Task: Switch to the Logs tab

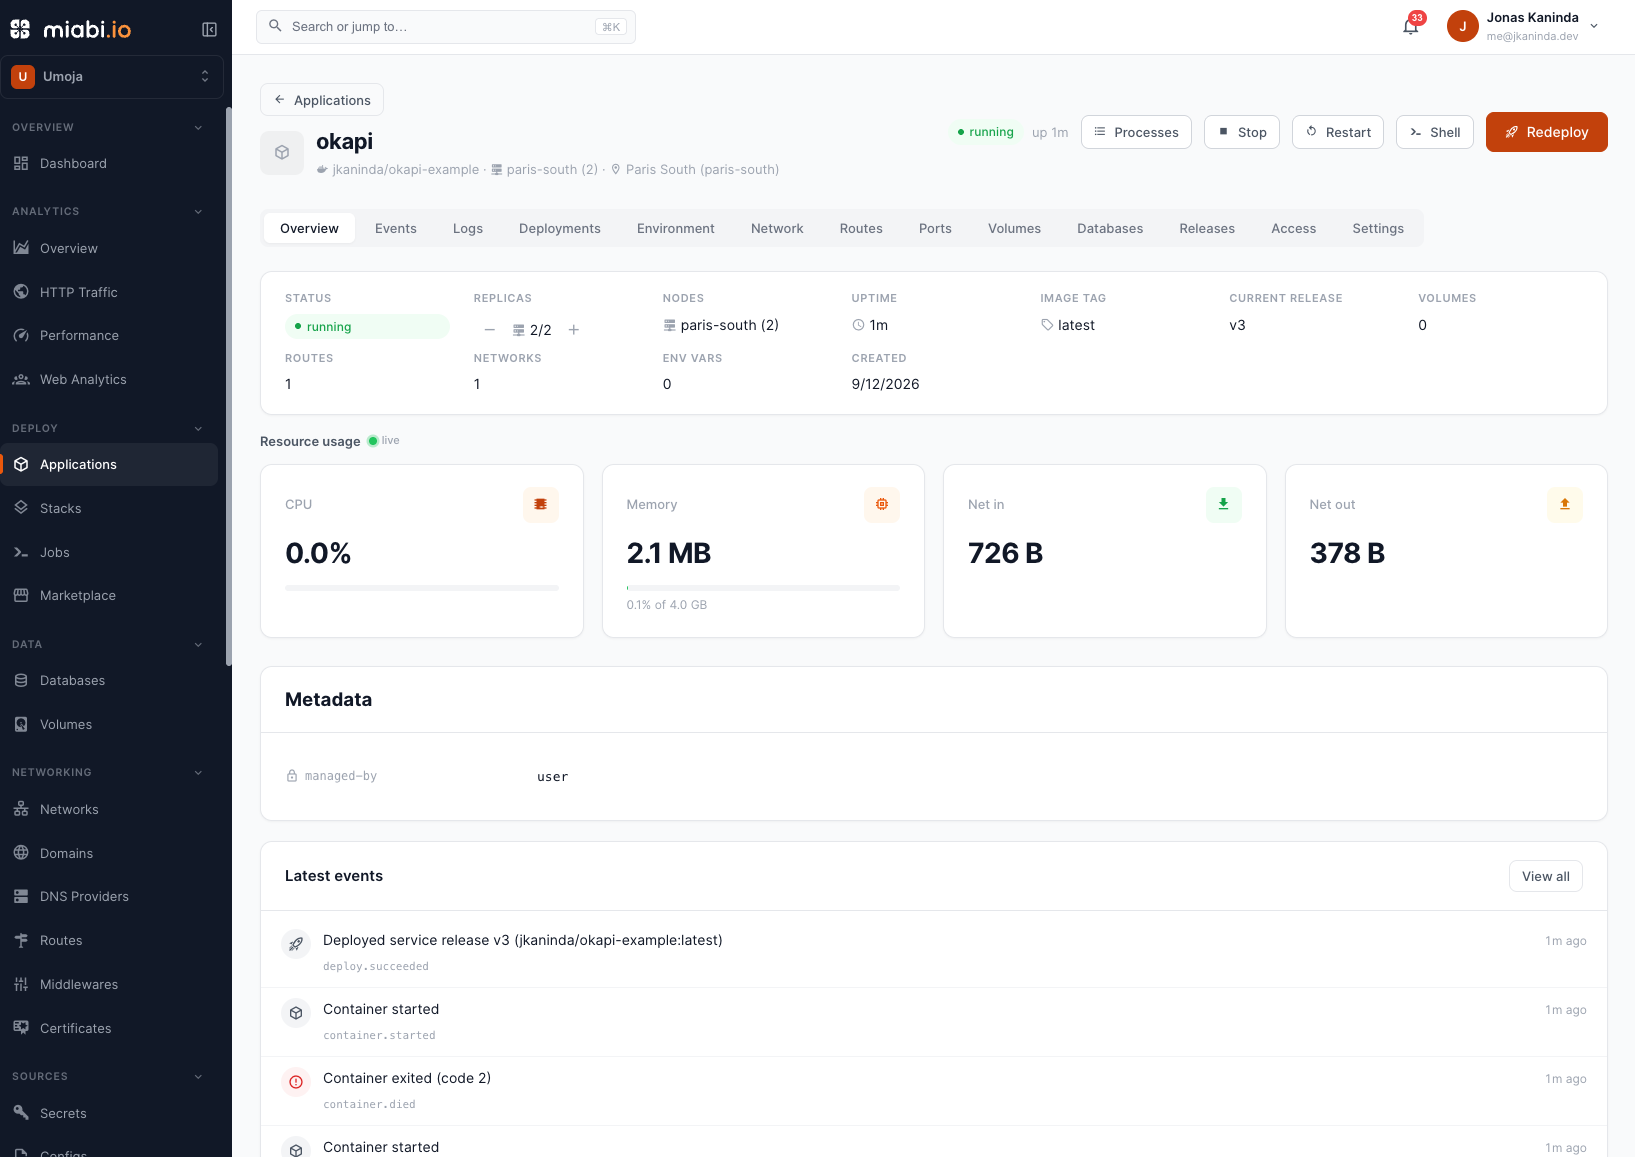Action: [x=468, y=228]
